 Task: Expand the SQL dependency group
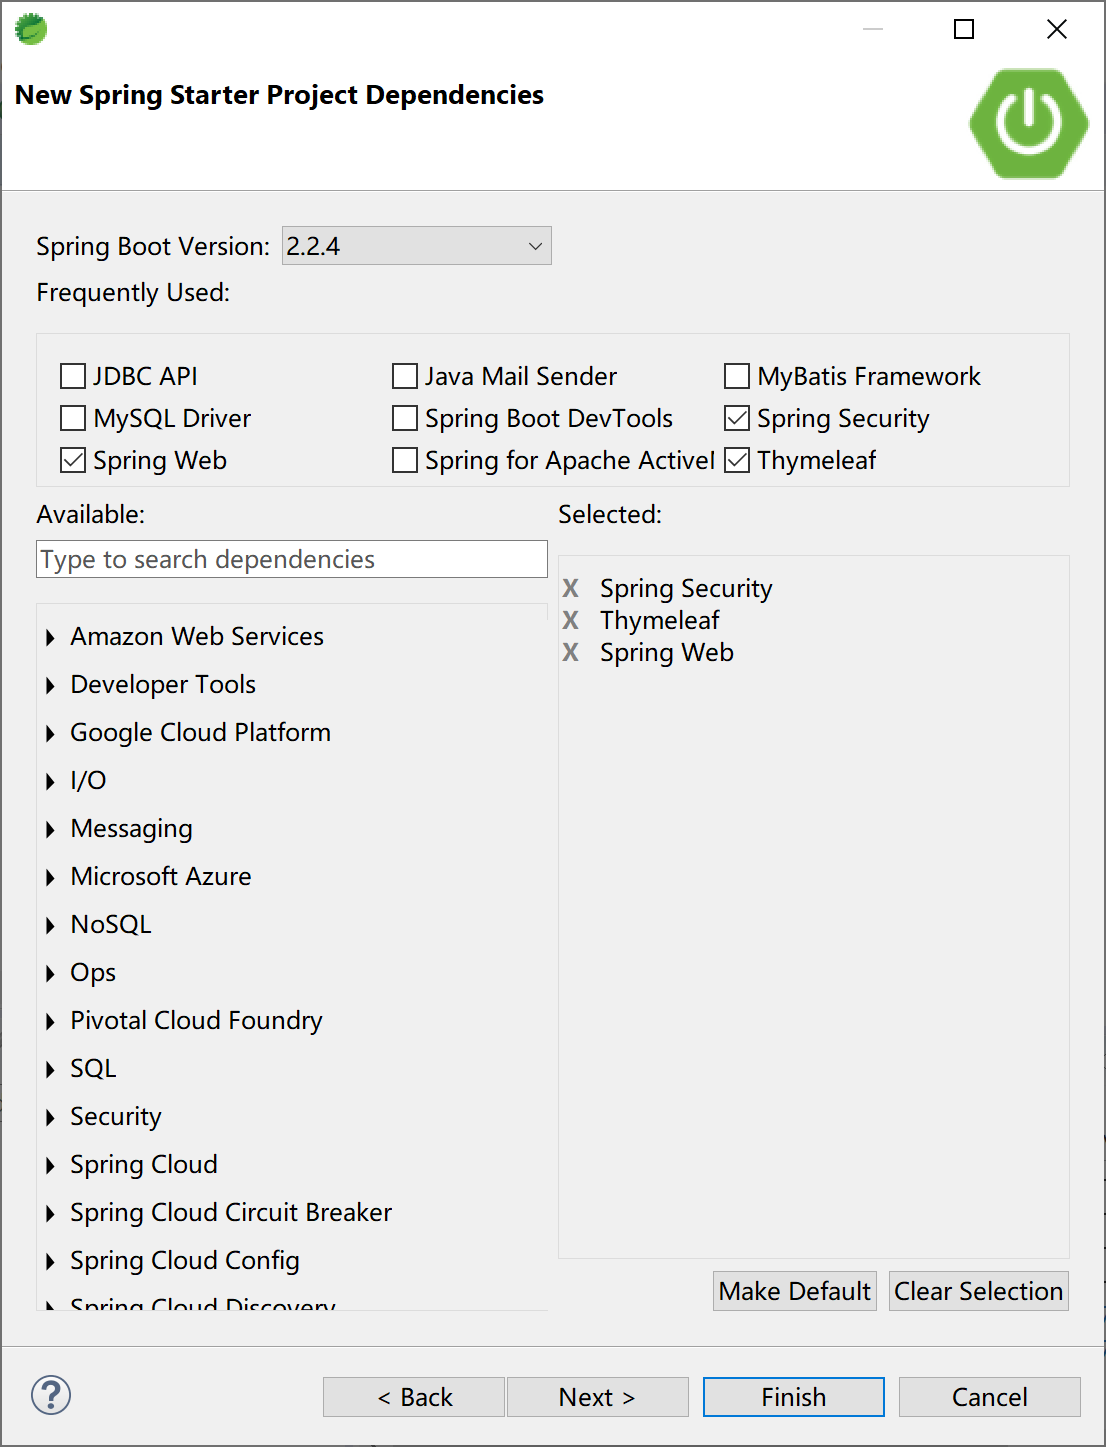pos(50,1069)
